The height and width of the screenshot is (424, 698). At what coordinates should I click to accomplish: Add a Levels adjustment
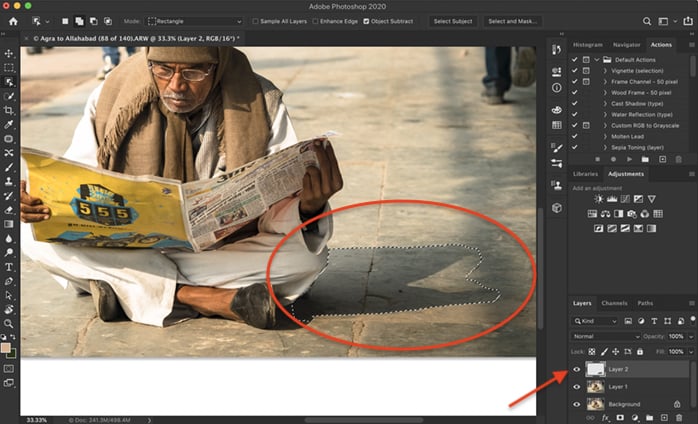612,199
